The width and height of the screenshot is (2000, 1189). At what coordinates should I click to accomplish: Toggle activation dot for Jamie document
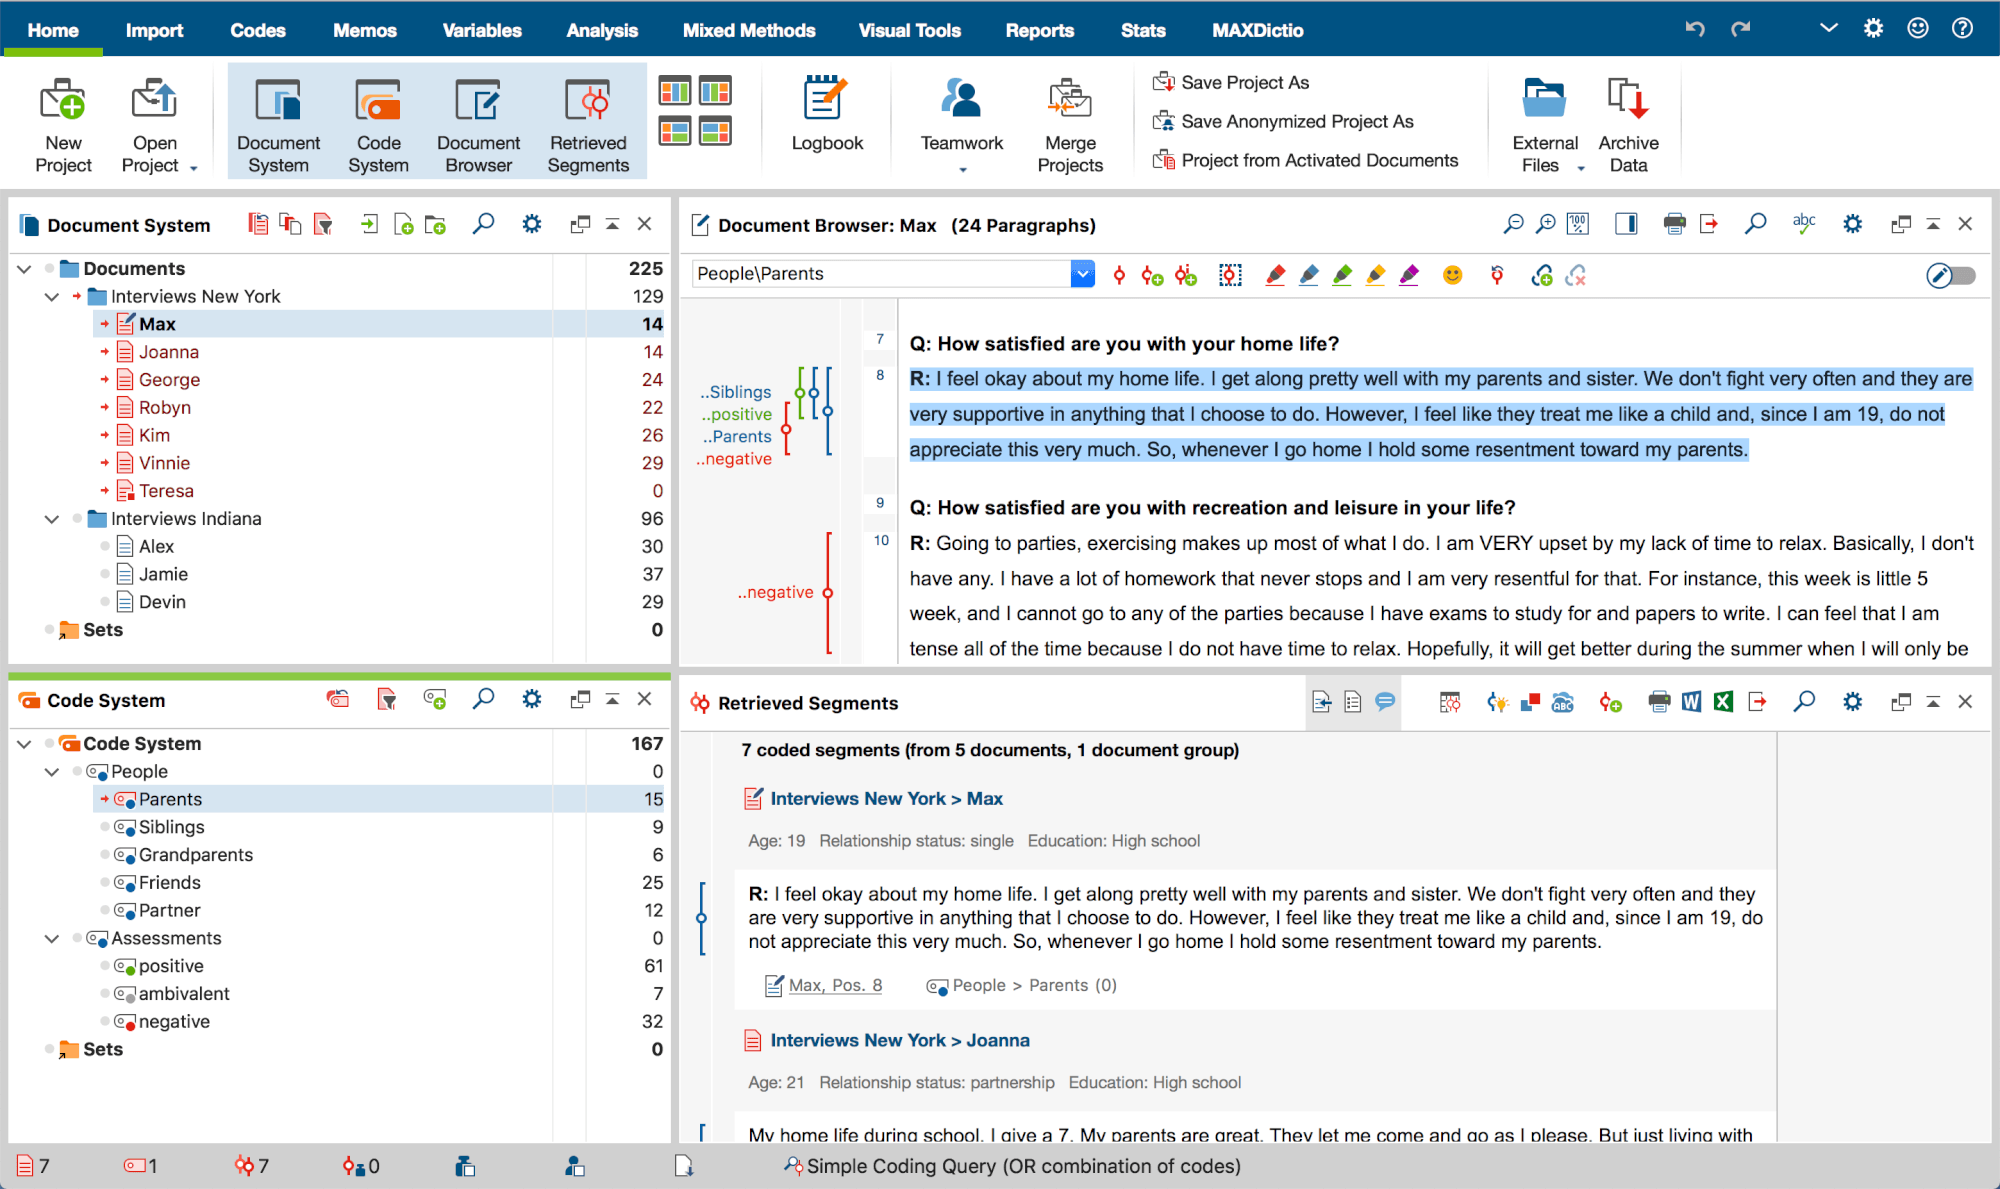point(105,574)
